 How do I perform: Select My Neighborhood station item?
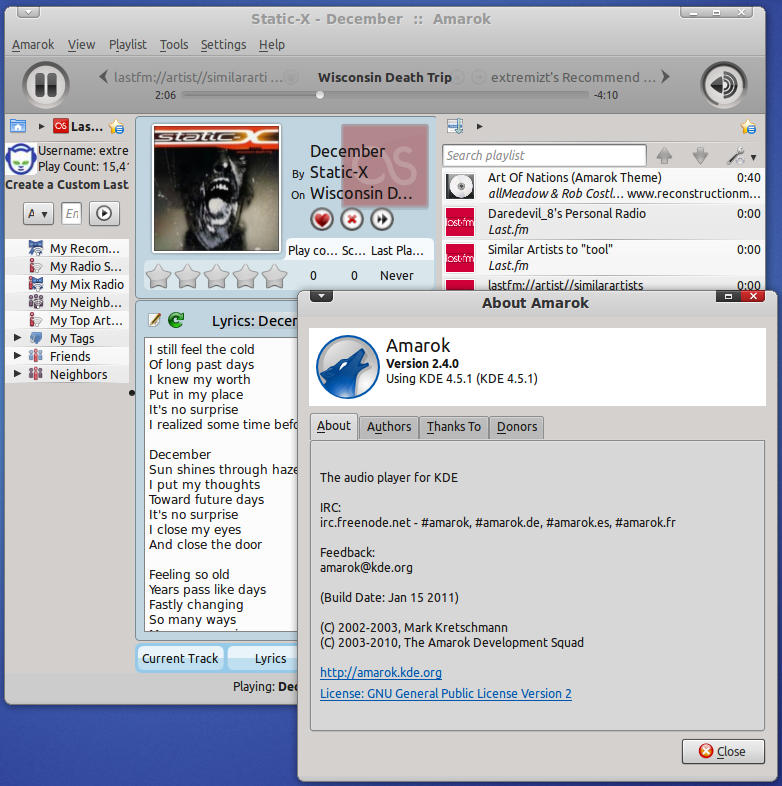67,303
